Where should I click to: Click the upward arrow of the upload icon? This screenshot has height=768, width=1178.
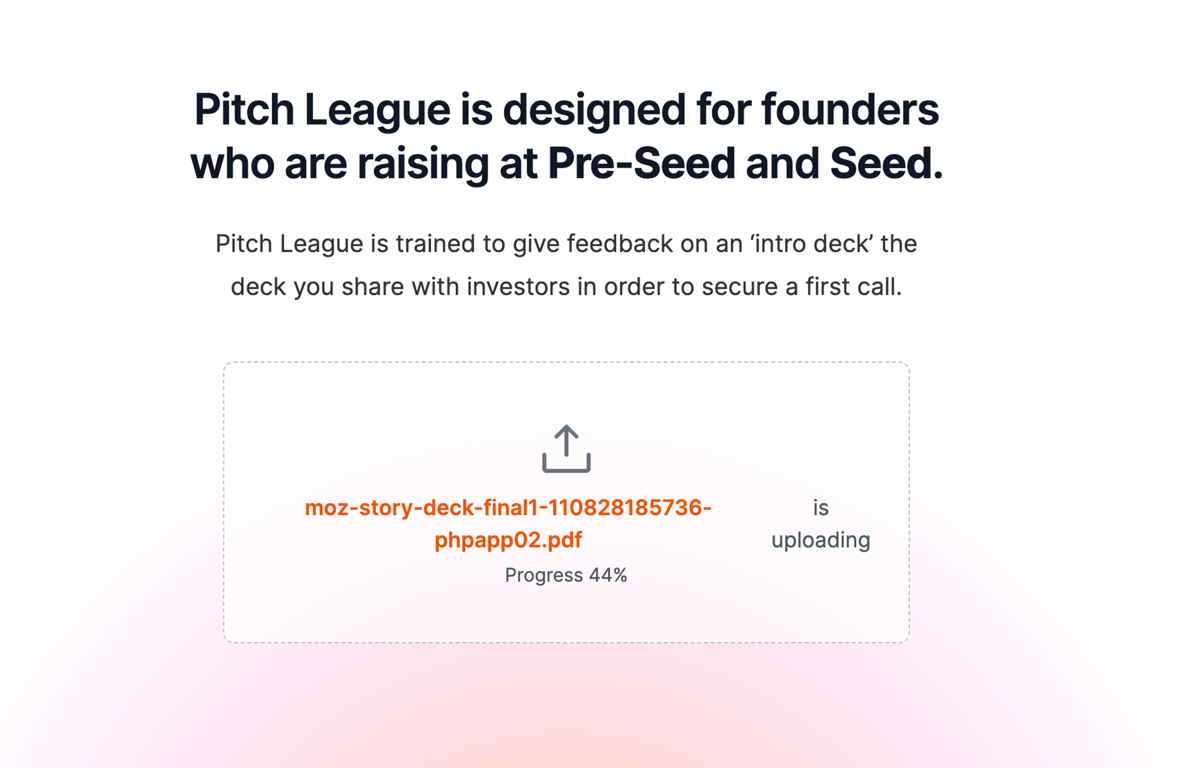point(566,438)
